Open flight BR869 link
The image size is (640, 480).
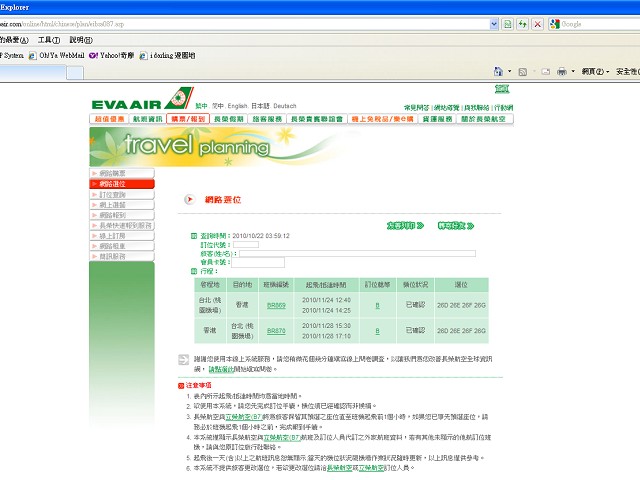point(276,304)
